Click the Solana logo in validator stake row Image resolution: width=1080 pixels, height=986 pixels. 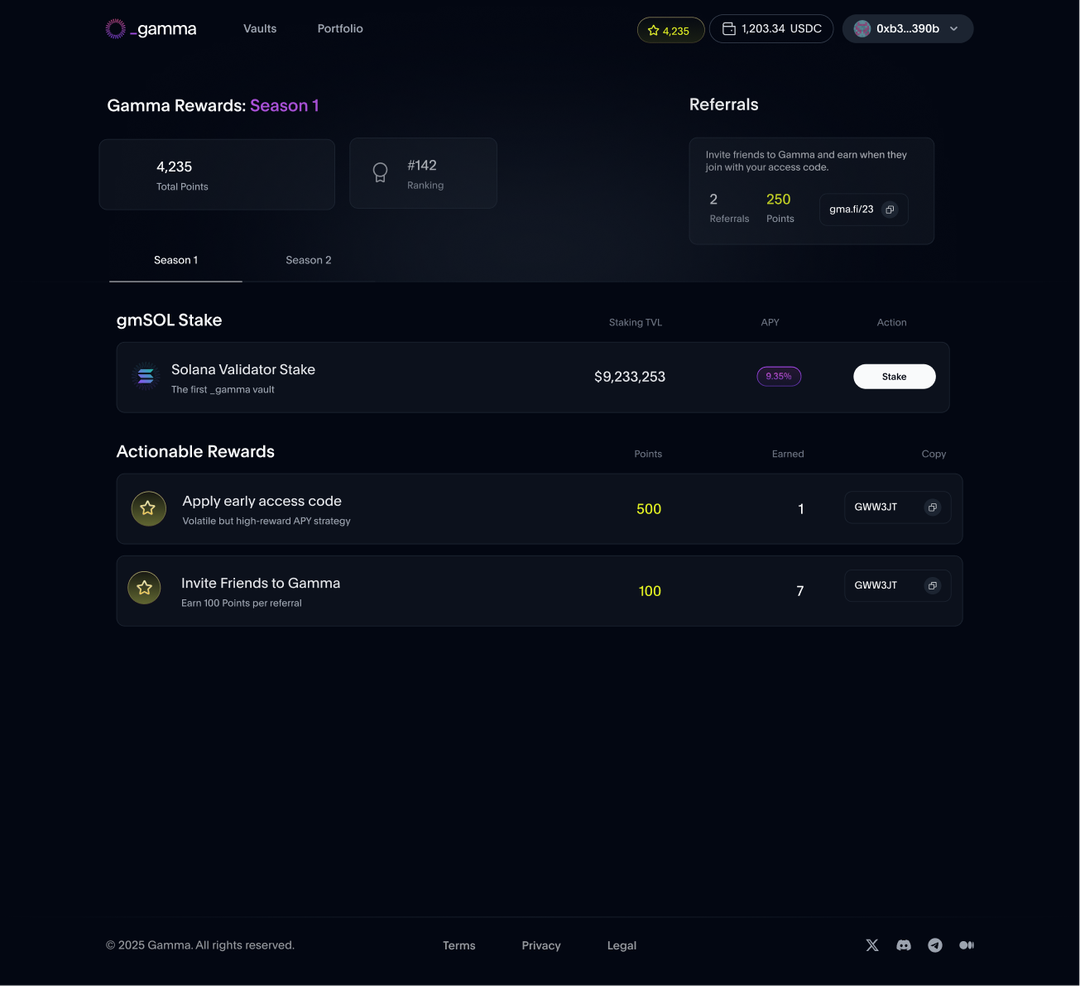click(146, 377)
